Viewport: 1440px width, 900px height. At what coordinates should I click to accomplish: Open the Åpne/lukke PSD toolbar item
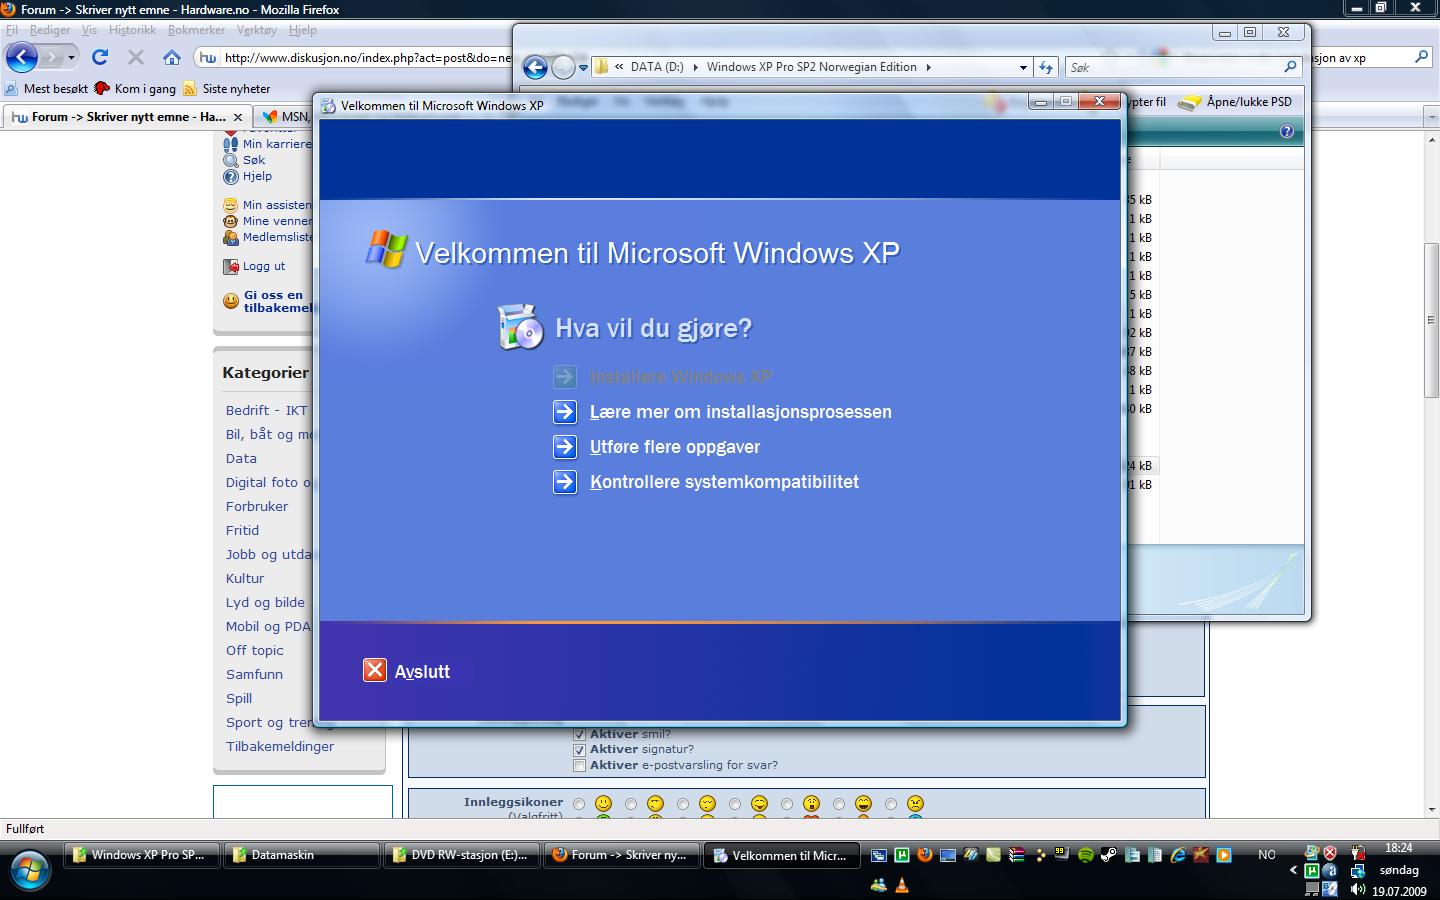[1236, 102]
